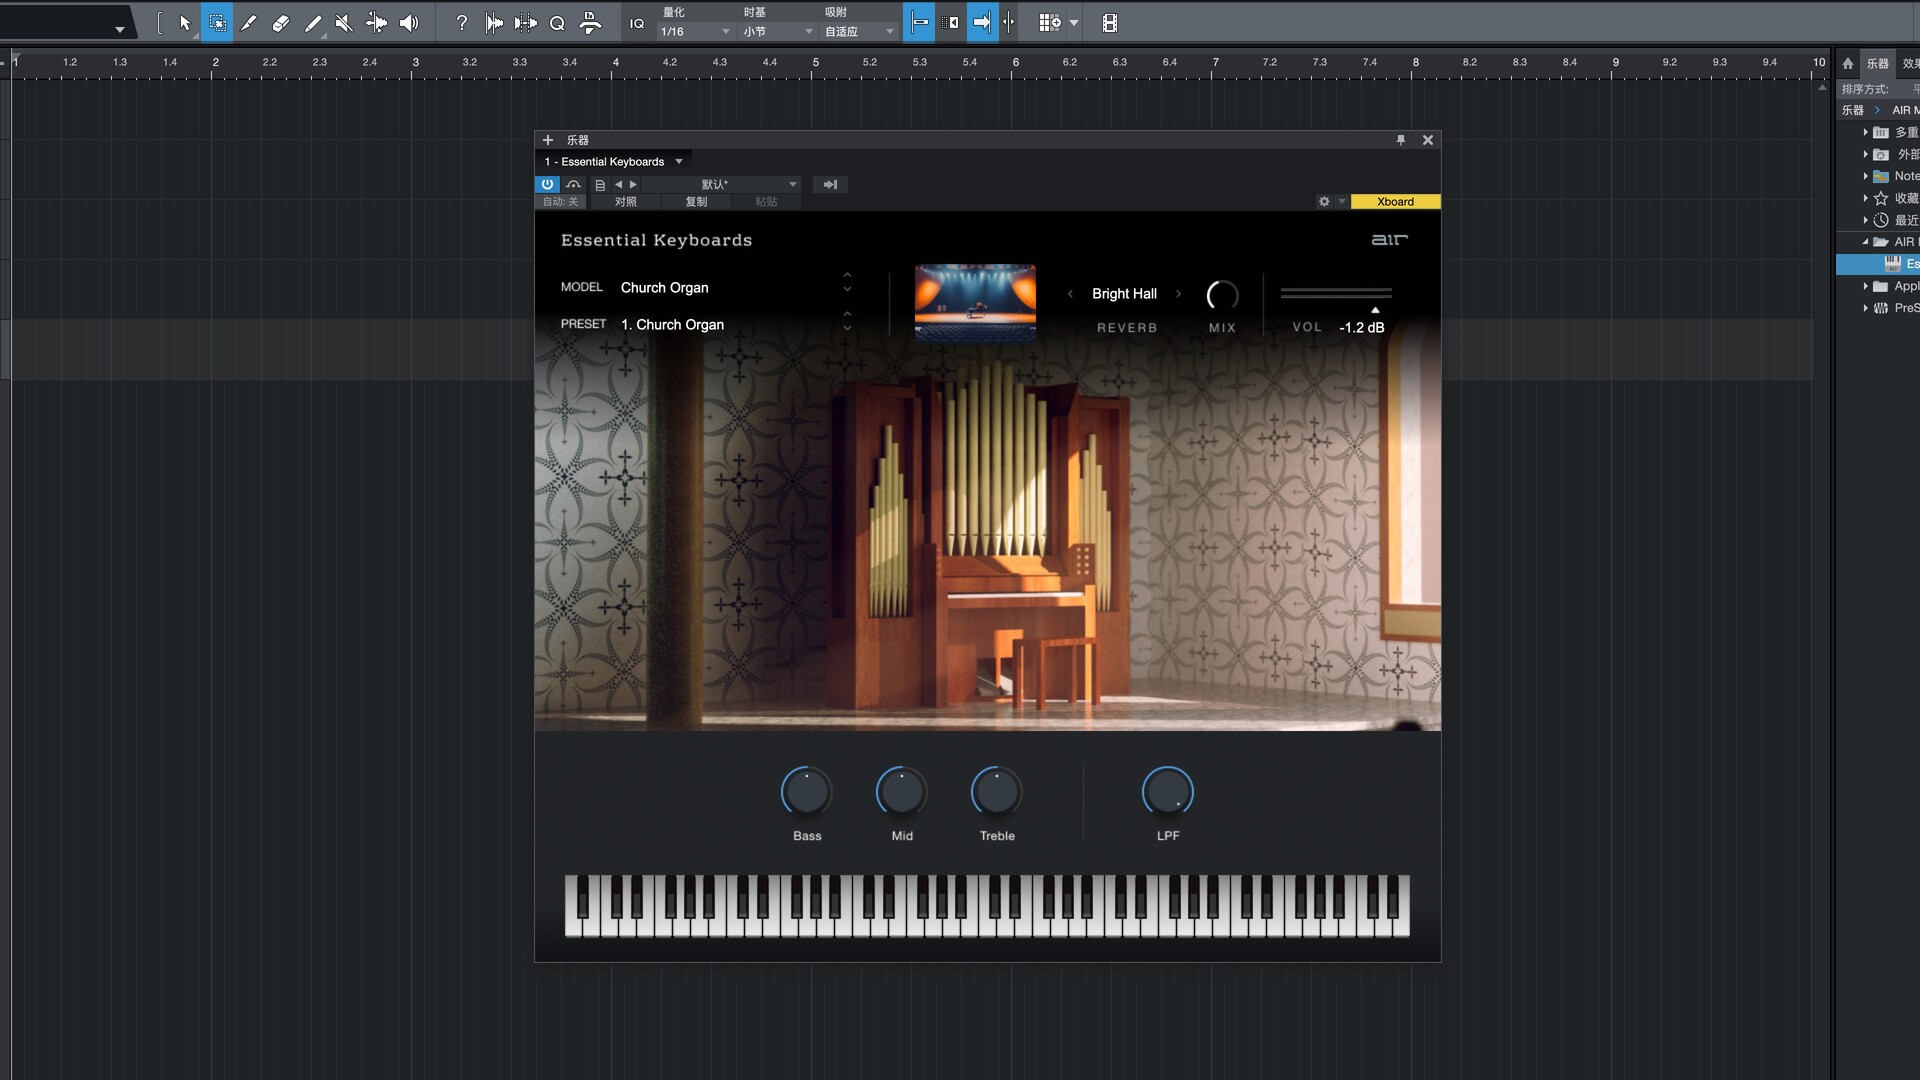
Task: Open the quantize 1/16 dropdown
Action: coord(695,32)
